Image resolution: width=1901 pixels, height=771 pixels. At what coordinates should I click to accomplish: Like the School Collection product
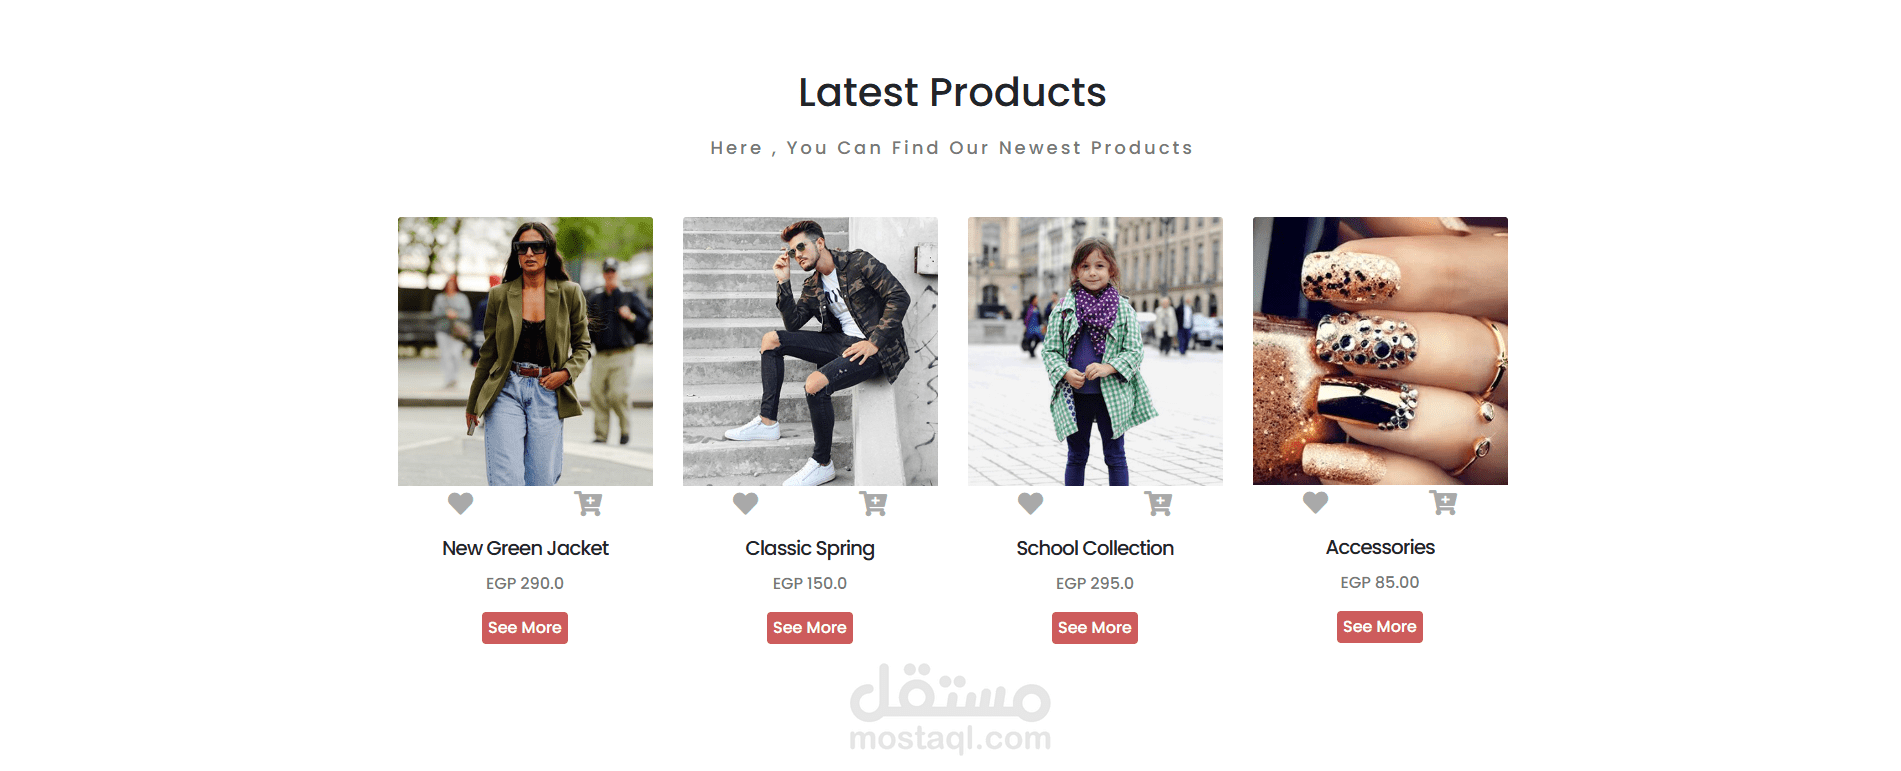pyautogui.click(x=1030, y=504)
